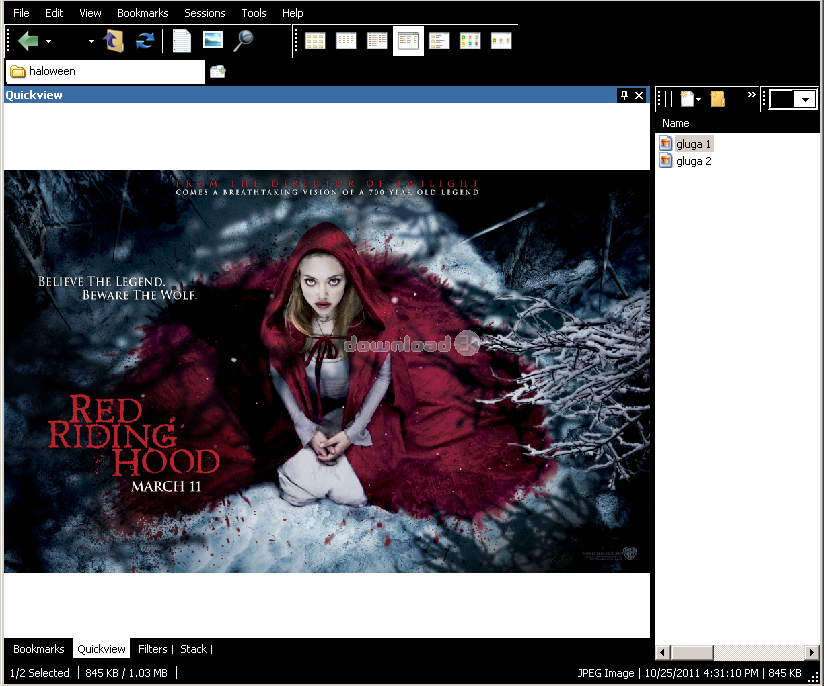This screenshot has height=686, width=824.
Task: Open the Sessions menu
Action: [204, 13]
